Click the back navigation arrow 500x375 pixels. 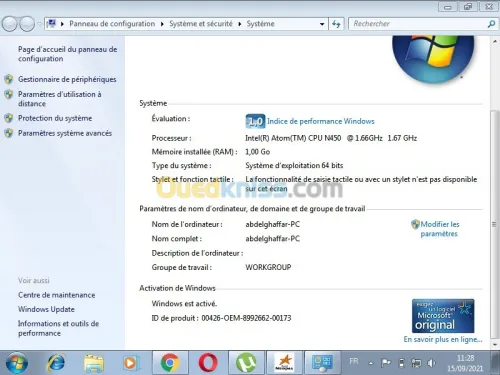click(x=10, y=24)
